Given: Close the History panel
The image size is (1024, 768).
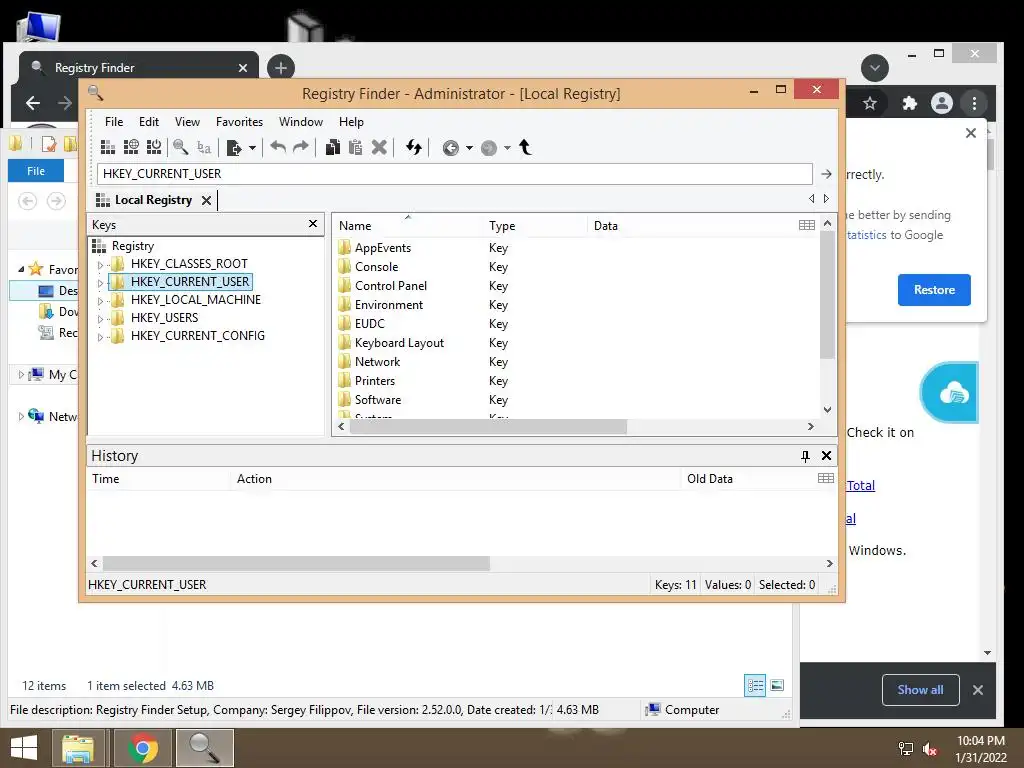Looking at the screenshot, I should 826,456.
